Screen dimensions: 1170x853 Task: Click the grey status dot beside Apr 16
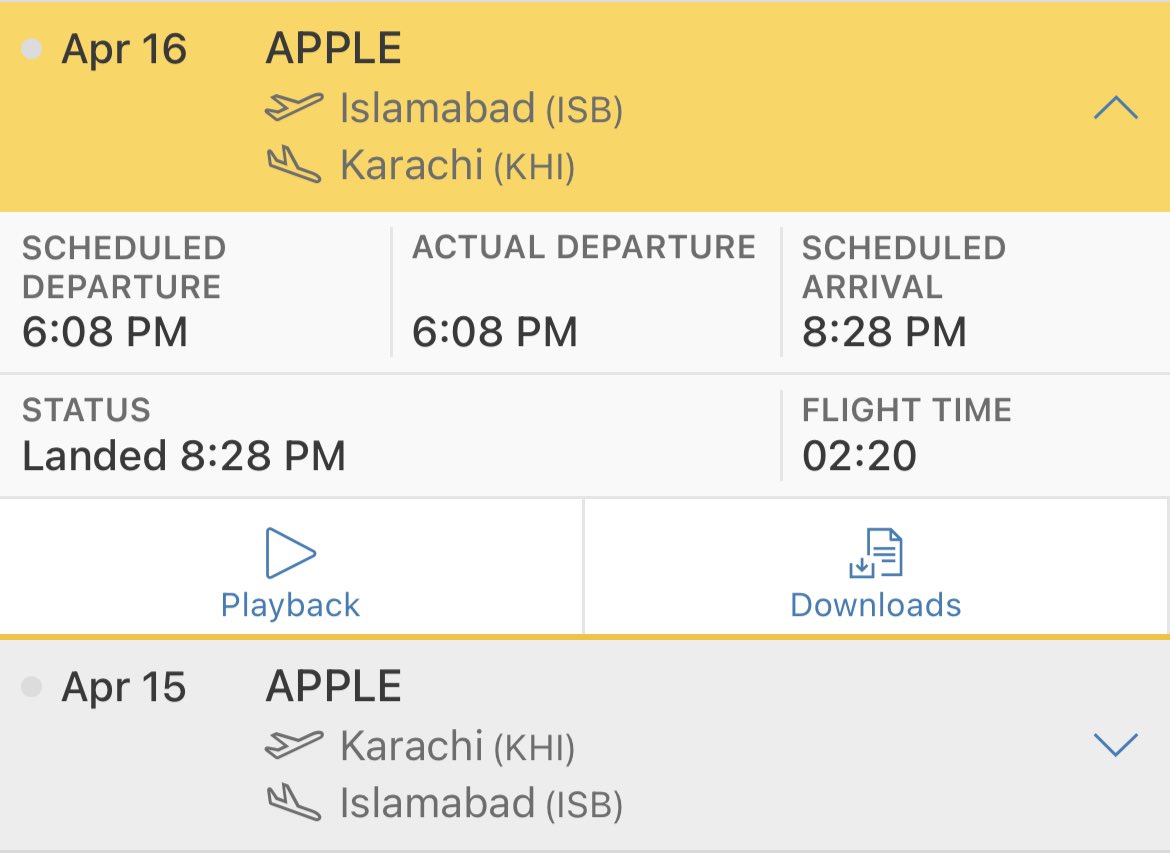(x=31, y=49)
